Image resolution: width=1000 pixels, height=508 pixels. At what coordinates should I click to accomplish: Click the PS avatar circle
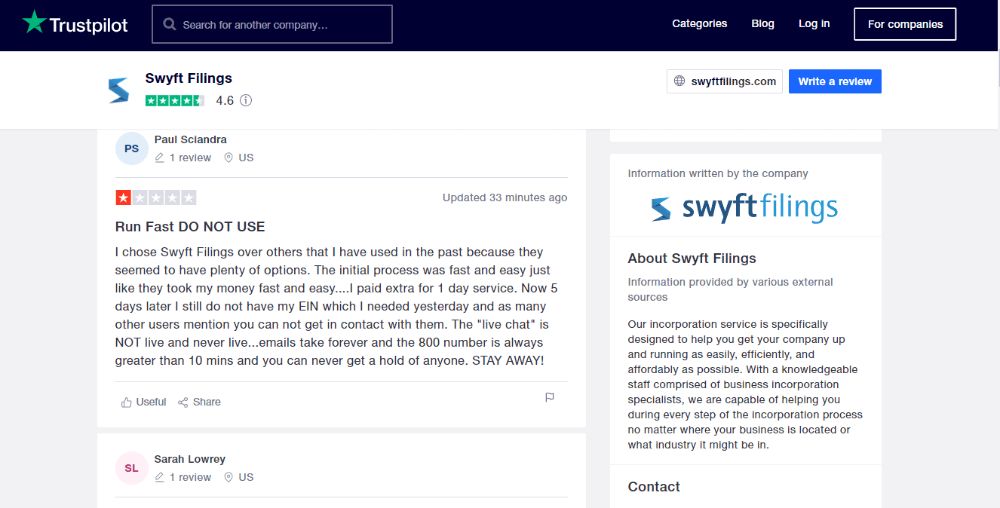(131, 149)
